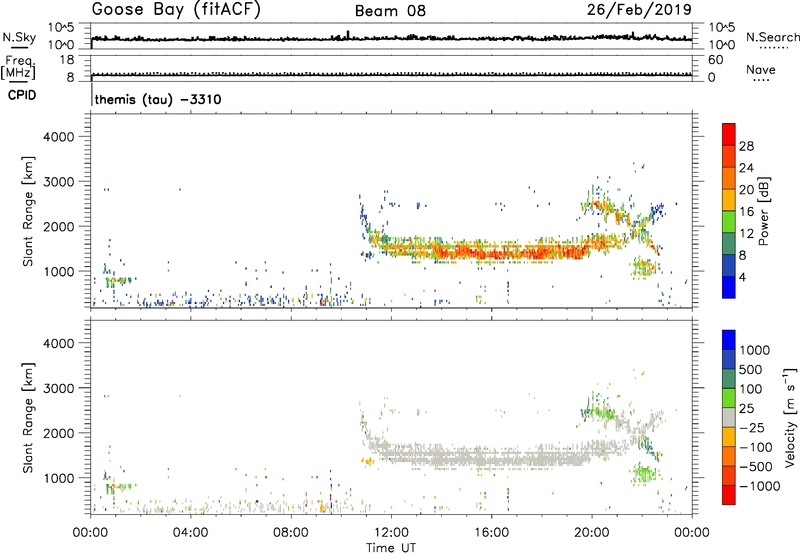
Task: Click the green echo cluster near 22:00 in the velocity panel
Action: (644, 473)
